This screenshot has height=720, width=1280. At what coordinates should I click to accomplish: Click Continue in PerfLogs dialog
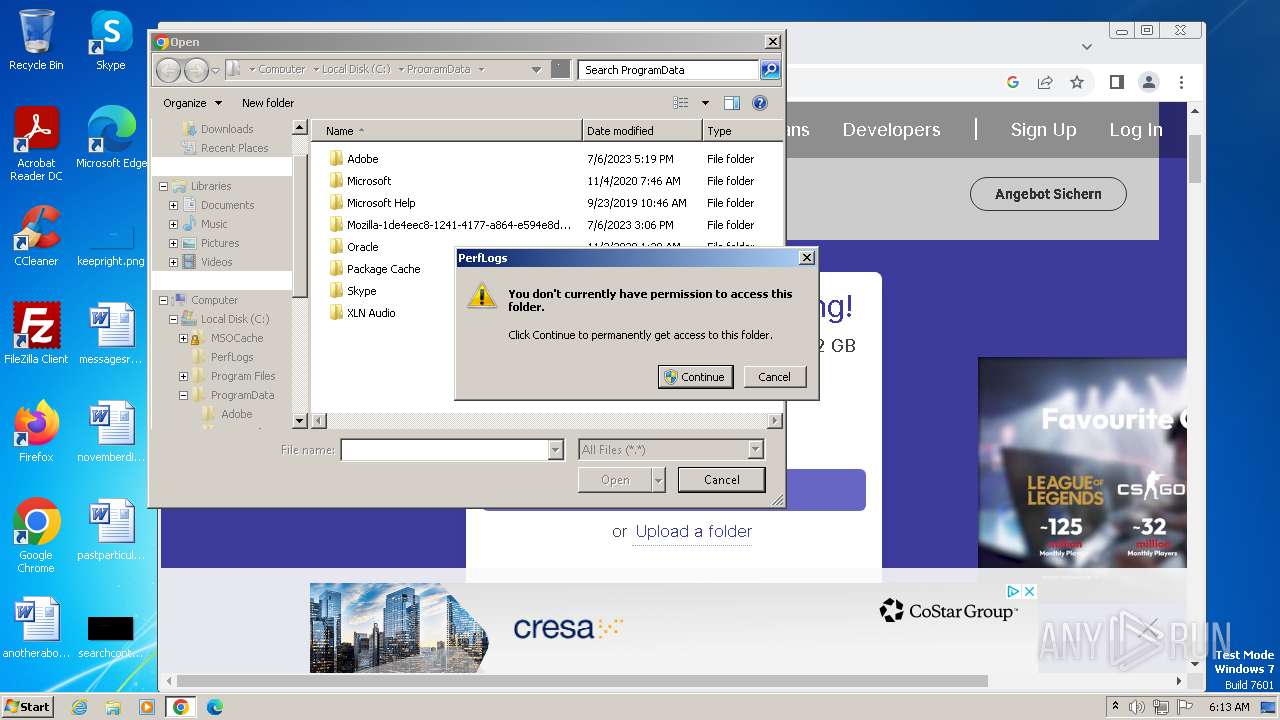tap(695, 377)
